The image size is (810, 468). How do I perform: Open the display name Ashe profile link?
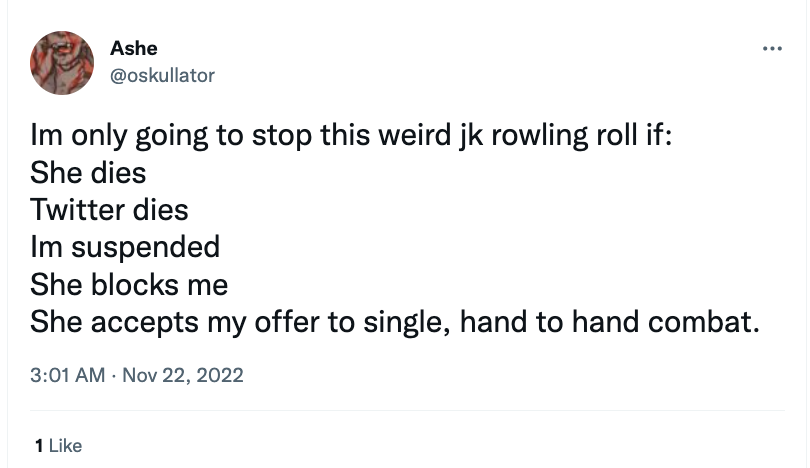133,48
